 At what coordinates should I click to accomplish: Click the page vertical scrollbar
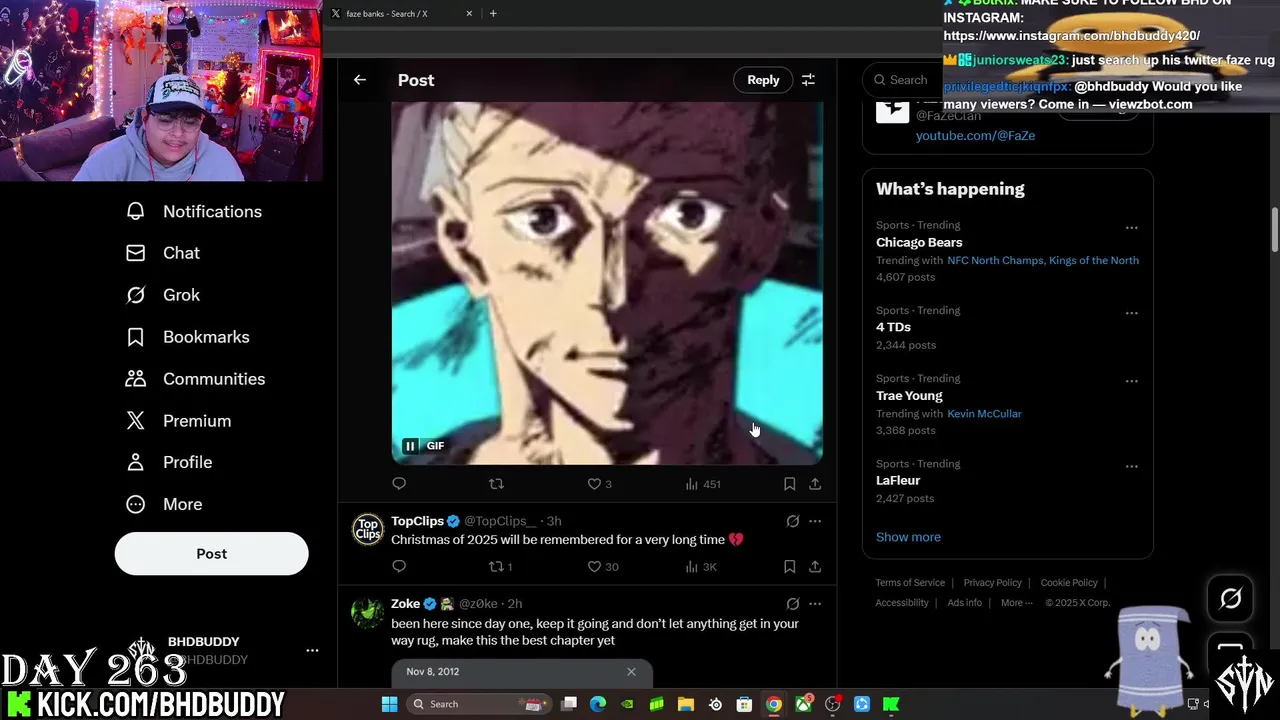(1274, 230)
